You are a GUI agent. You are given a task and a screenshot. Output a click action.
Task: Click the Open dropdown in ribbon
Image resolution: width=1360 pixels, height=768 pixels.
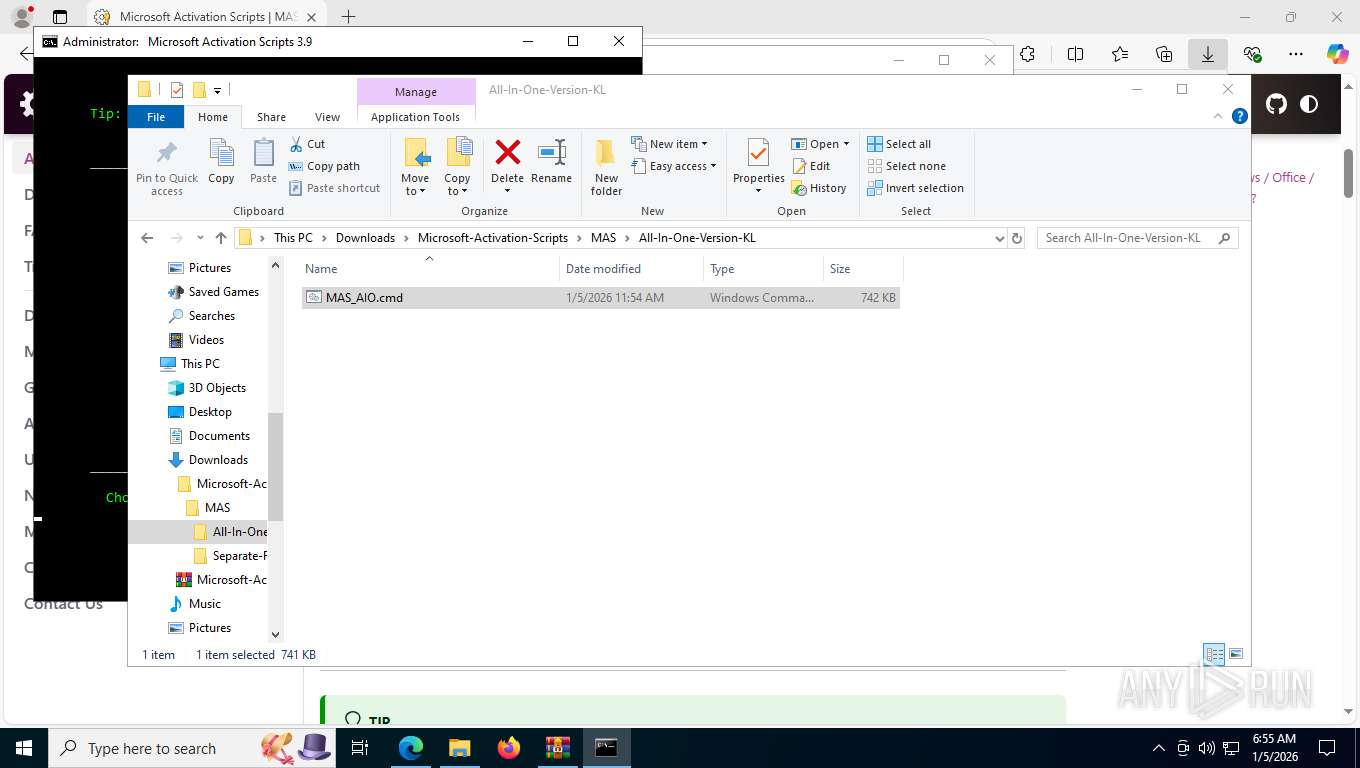click(x=820, y=144)
